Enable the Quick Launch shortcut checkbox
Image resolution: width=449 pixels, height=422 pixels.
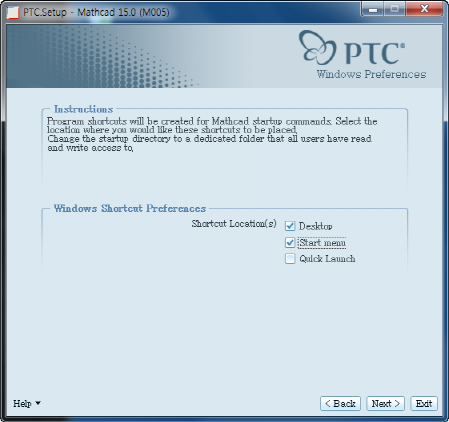point(290,259)
